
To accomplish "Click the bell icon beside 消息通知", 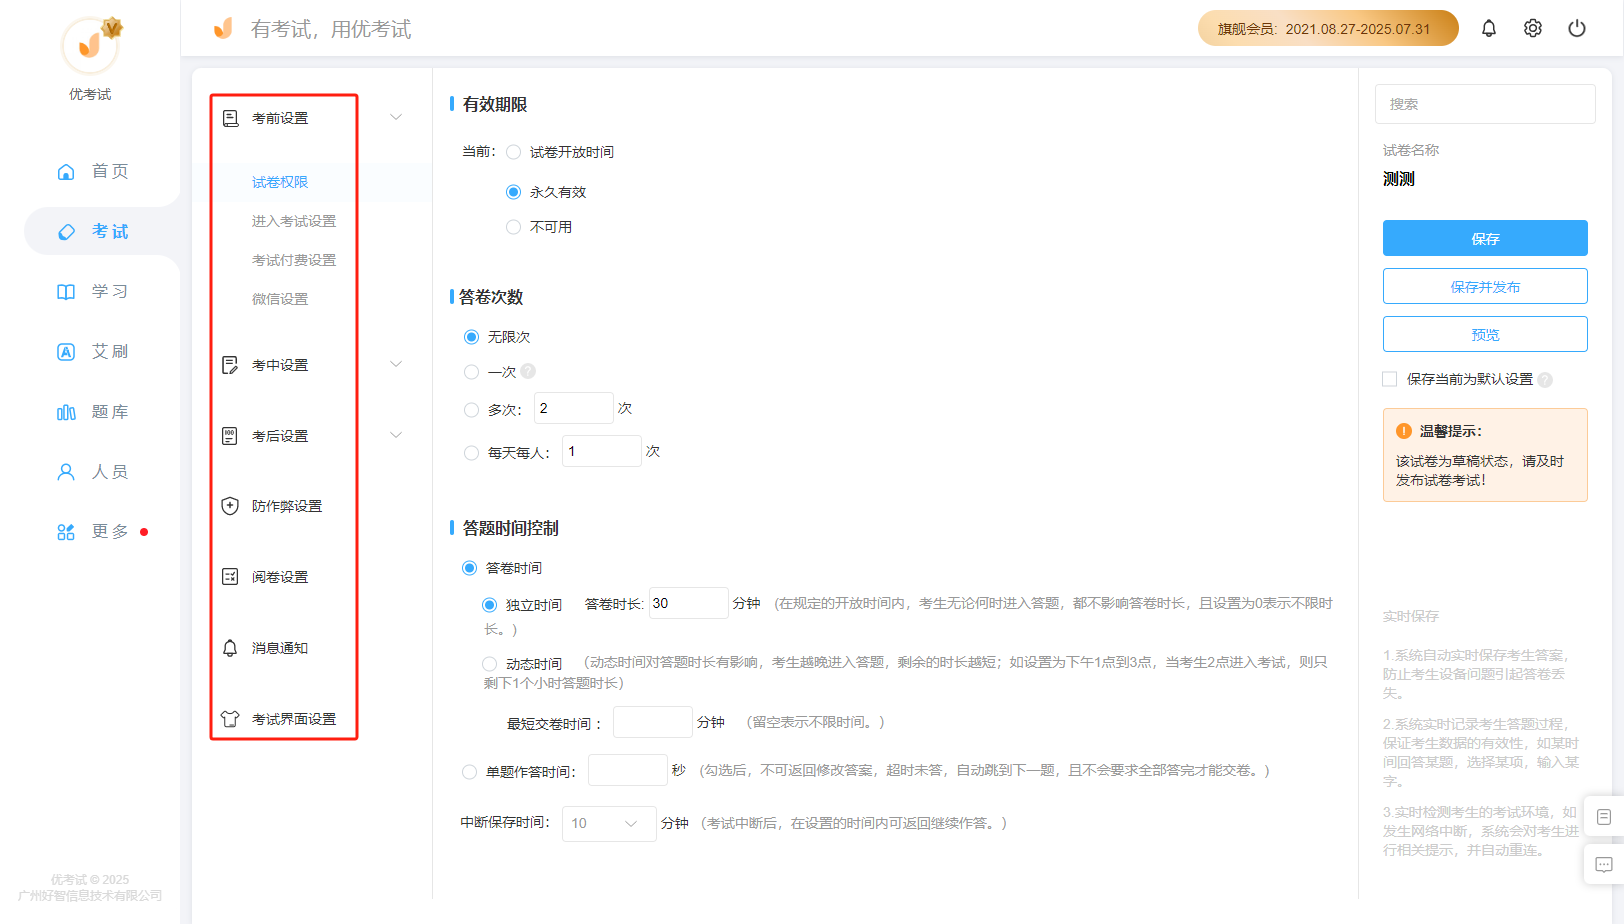I will click(230, 648).
